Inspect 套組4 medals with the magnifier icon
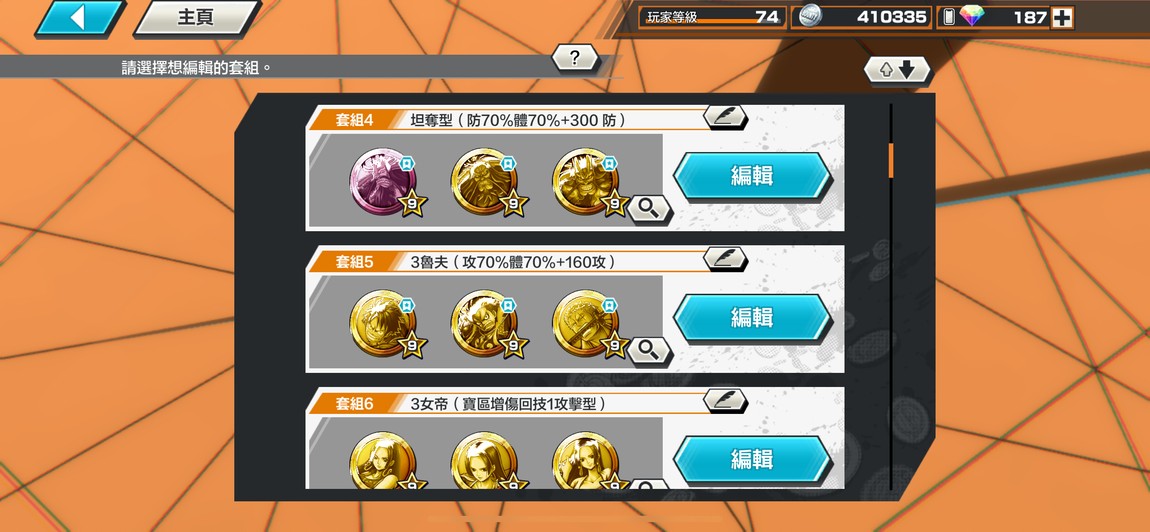1150x532 pixels. (x=650, y=210)
